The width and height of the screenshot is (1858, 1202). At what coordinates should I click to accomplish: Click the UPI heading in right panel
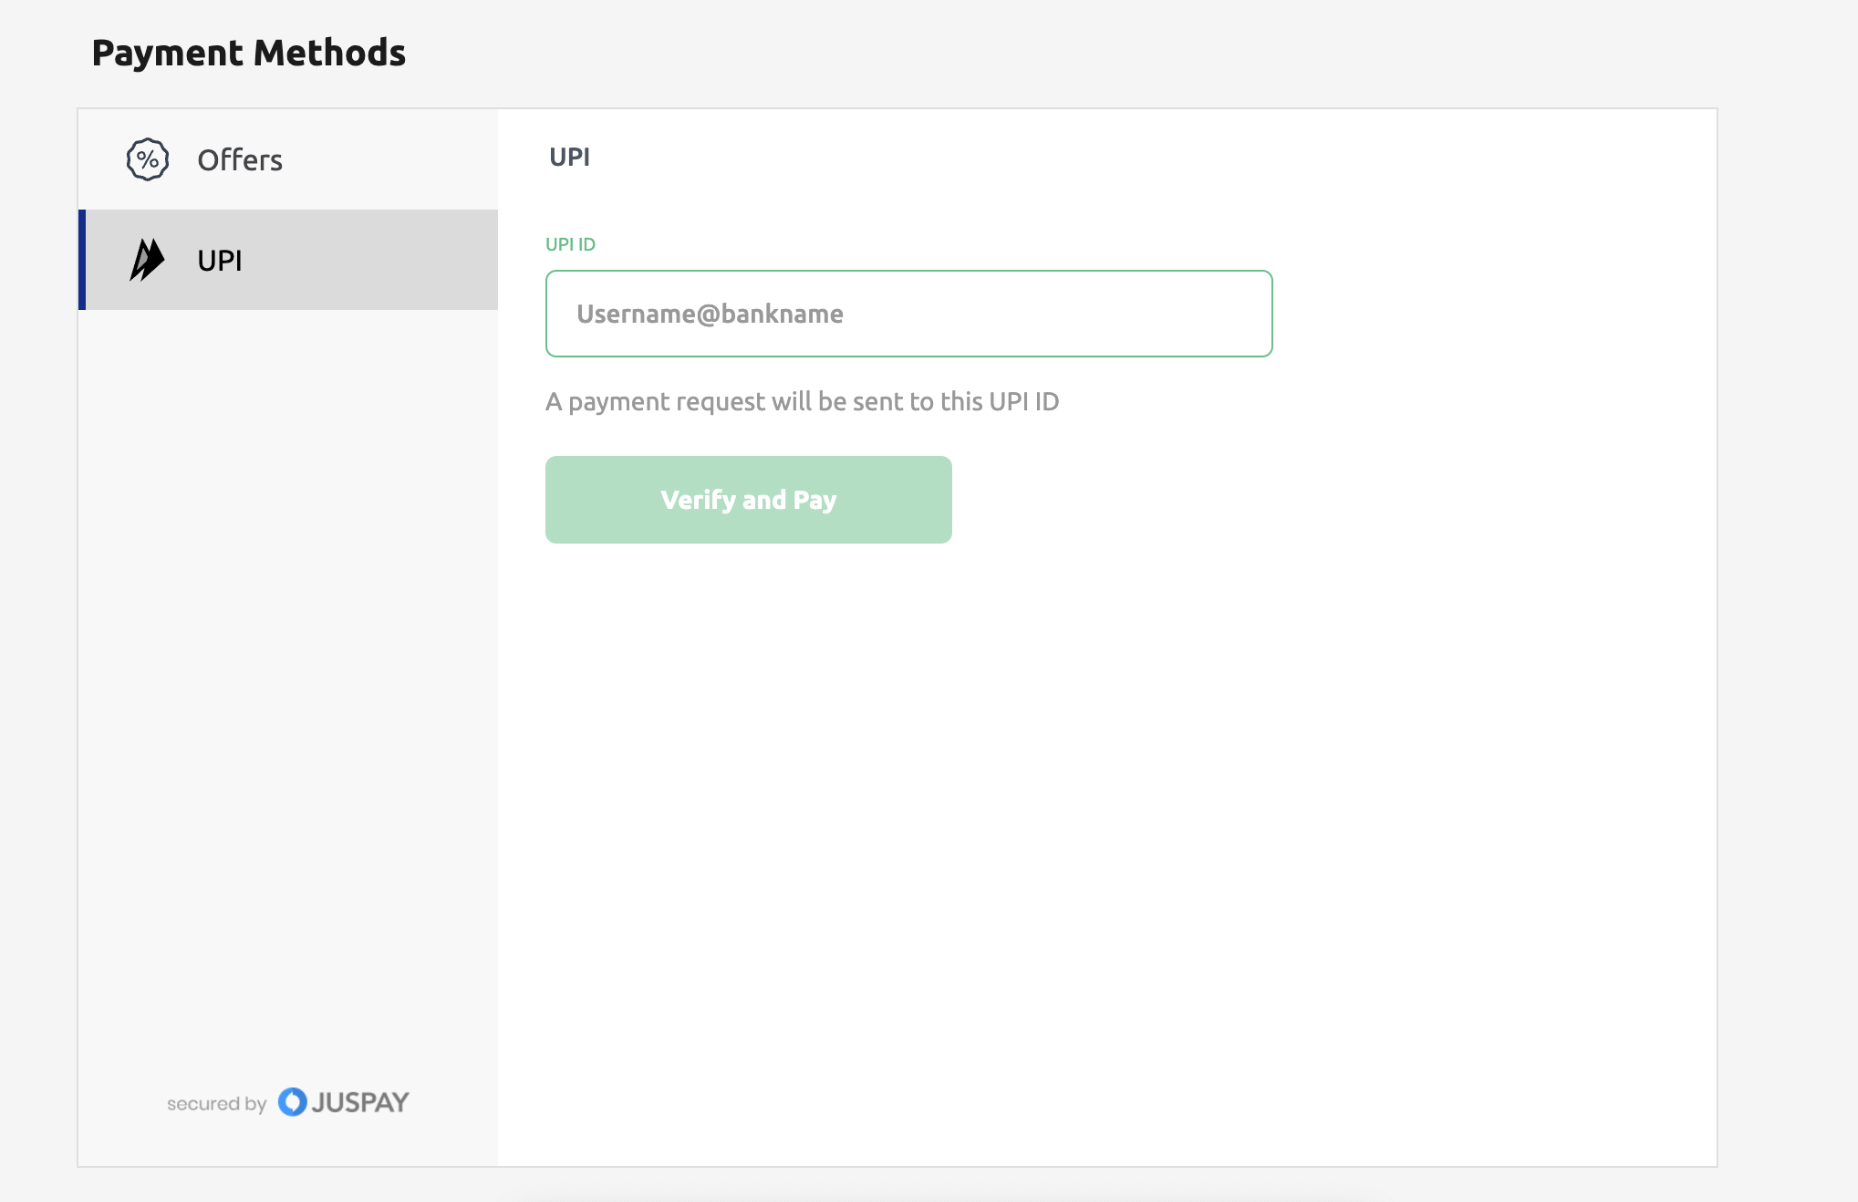pos(569,157)
